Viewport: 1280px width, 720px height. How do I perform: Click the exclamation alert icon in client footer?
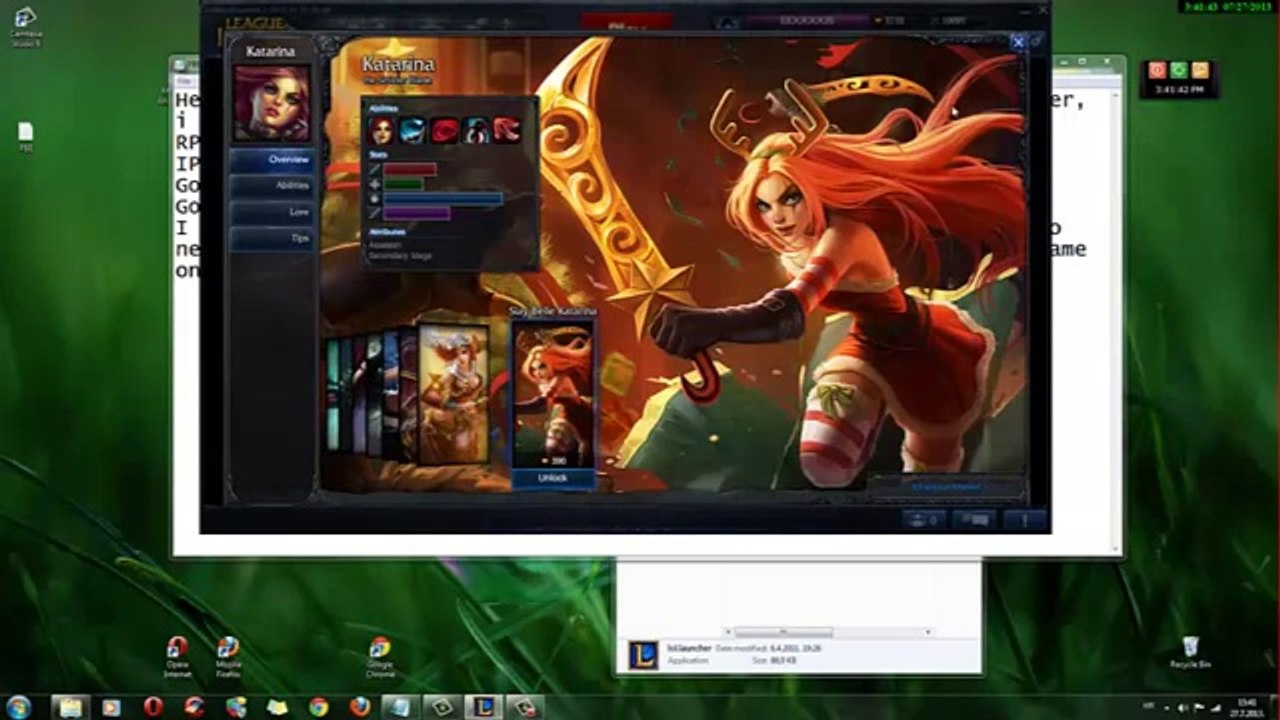tap(1024, 520)
